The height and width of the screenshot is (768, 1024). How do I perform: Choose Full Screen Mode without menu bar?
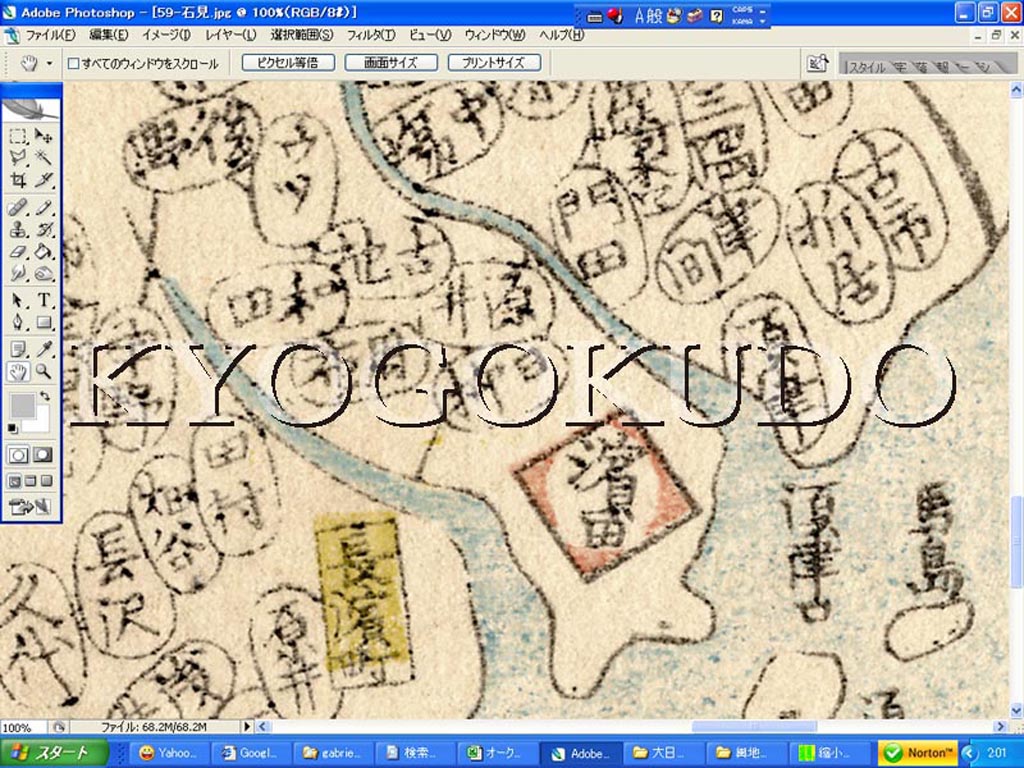click(46, 482)
